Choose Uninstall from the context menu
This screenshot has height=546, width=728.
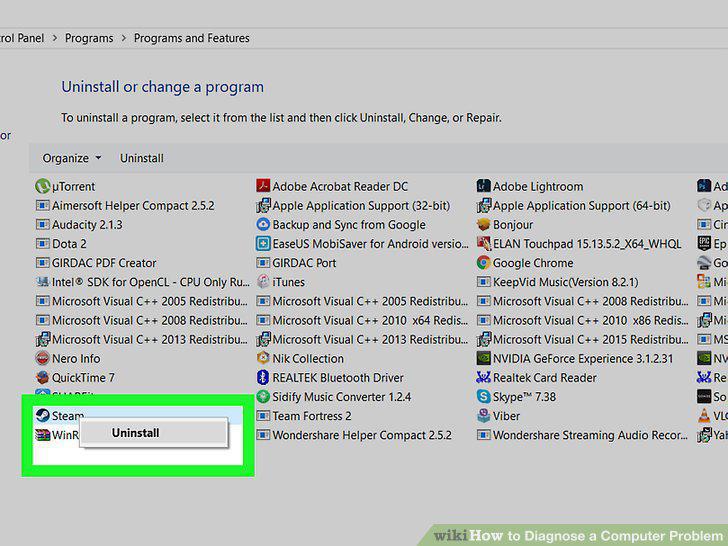pos(153,433)
